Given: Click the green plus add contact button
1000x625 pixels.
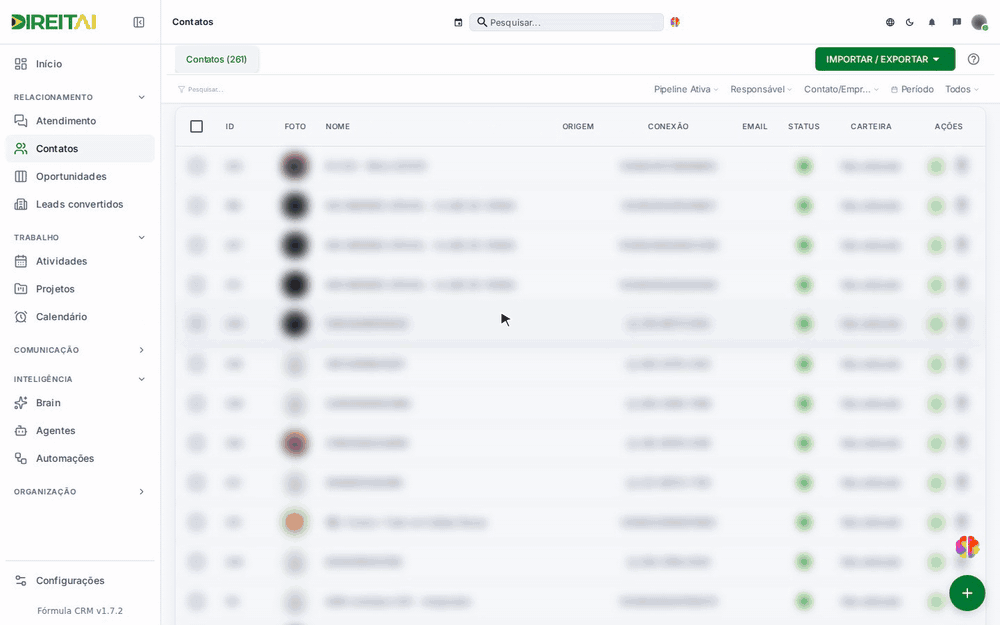Looking at the screenshot, I should pyautogui.click(x=967, y=593).
